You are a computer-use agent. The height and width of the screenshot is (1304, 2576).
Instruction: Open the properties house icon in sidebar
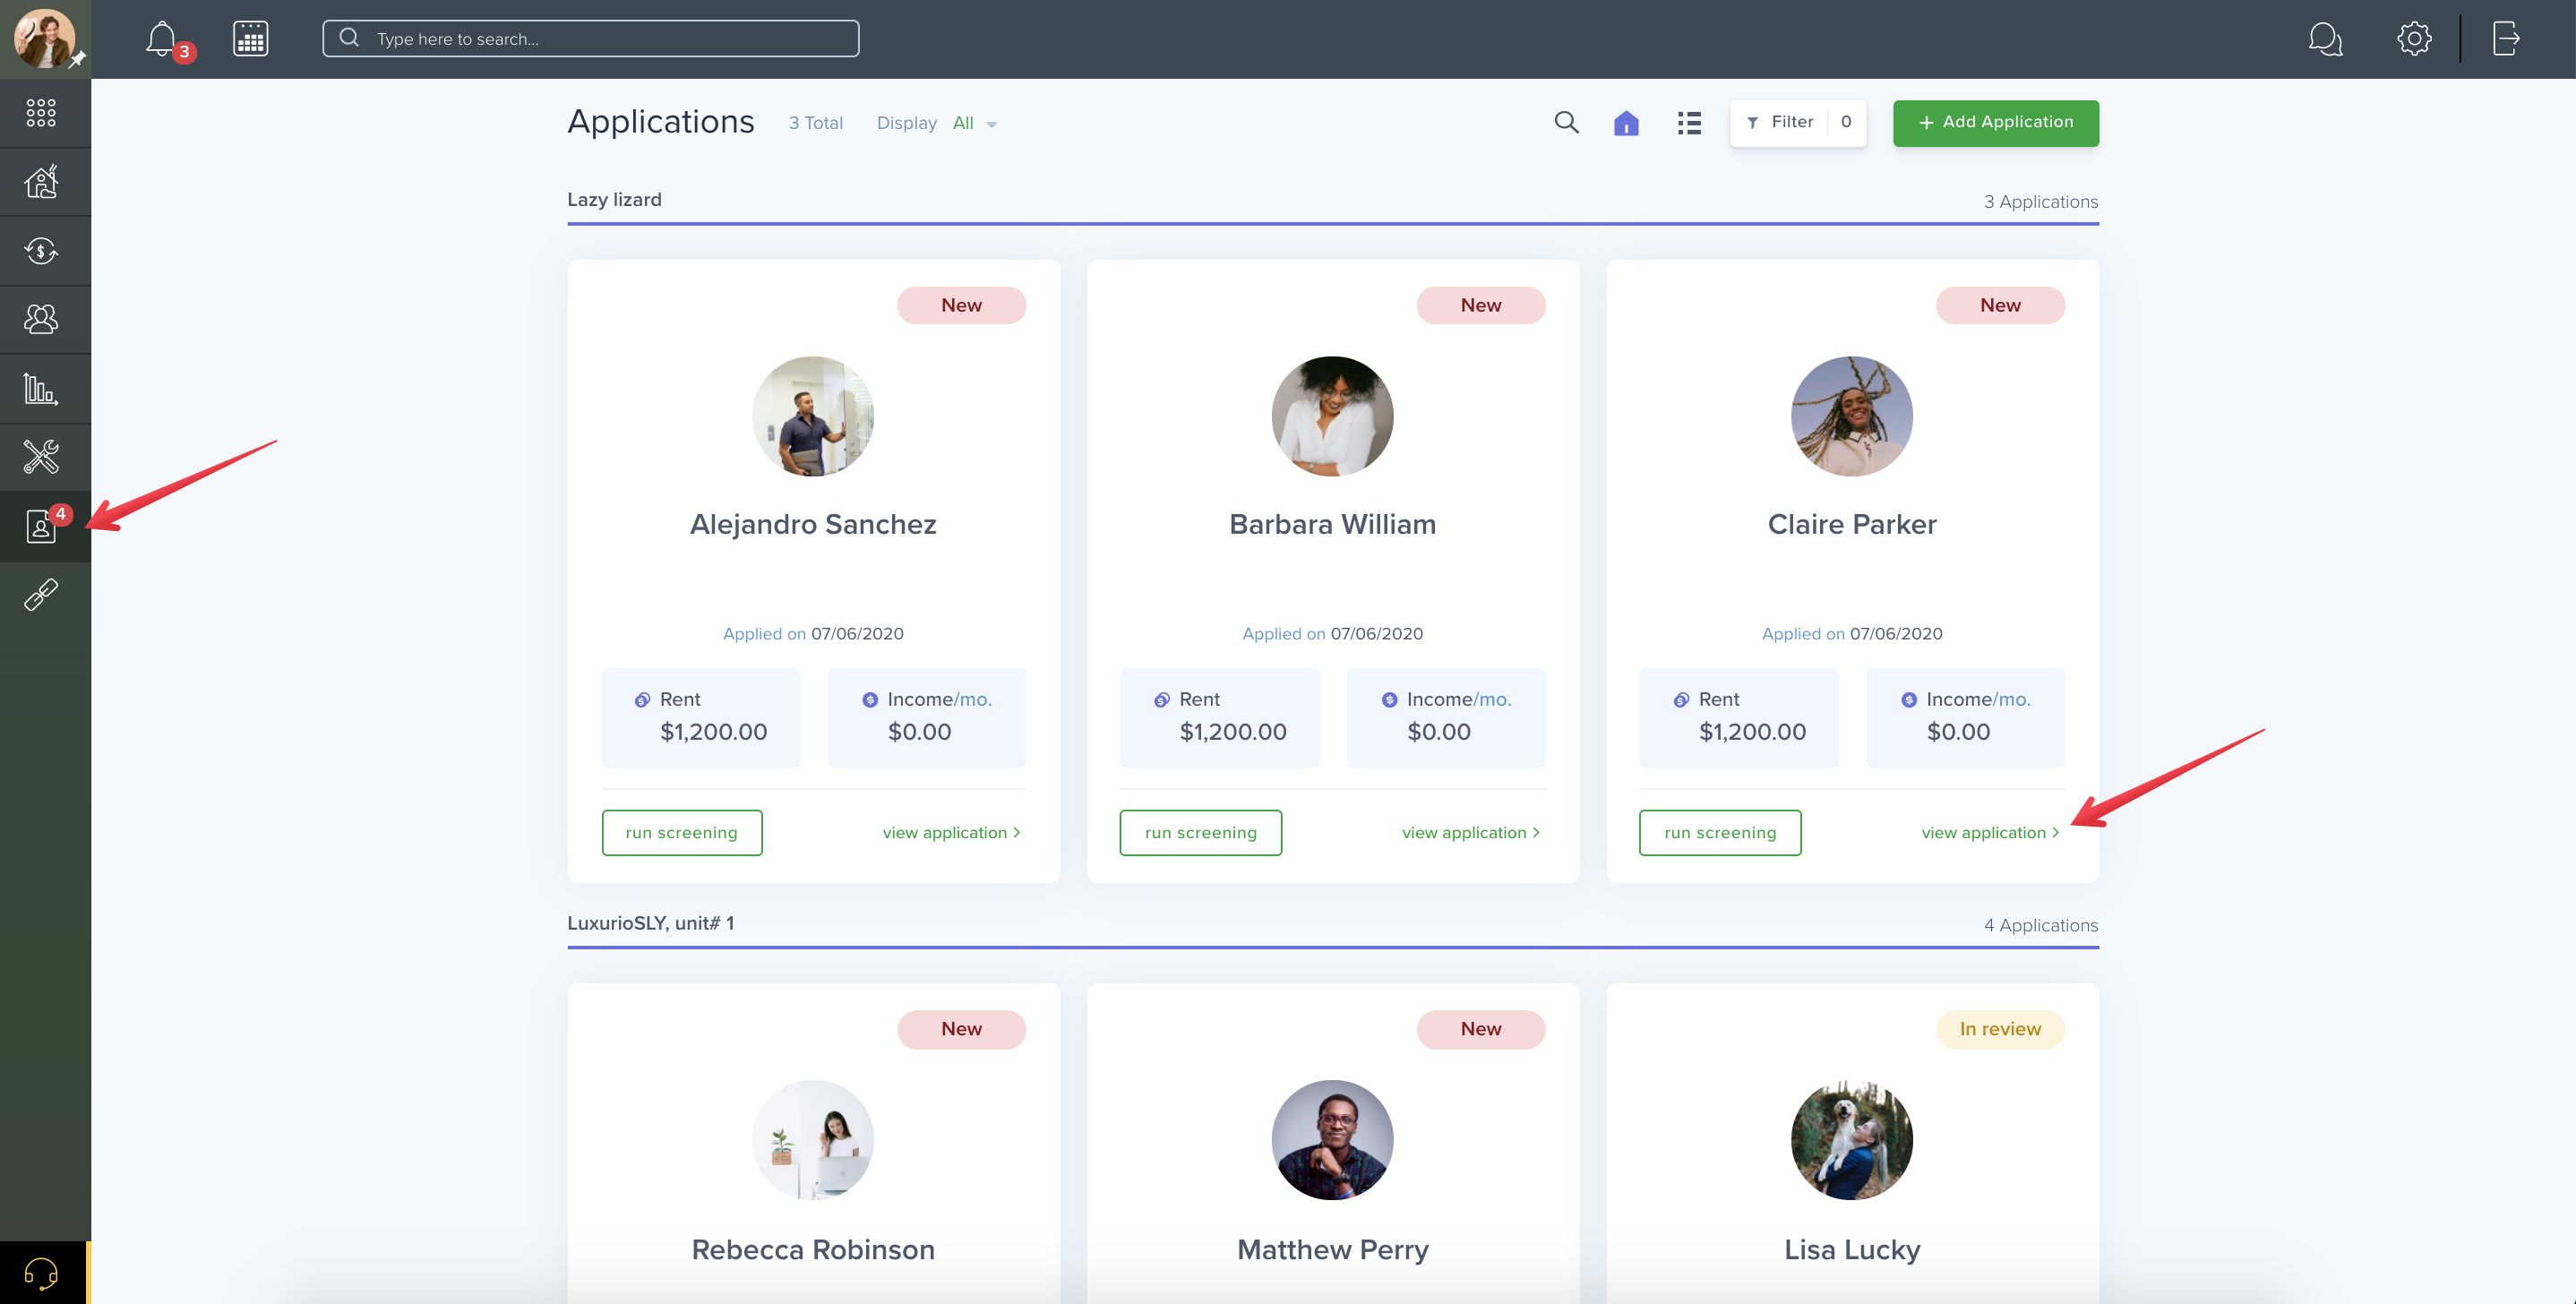click(x=41, y=182)
